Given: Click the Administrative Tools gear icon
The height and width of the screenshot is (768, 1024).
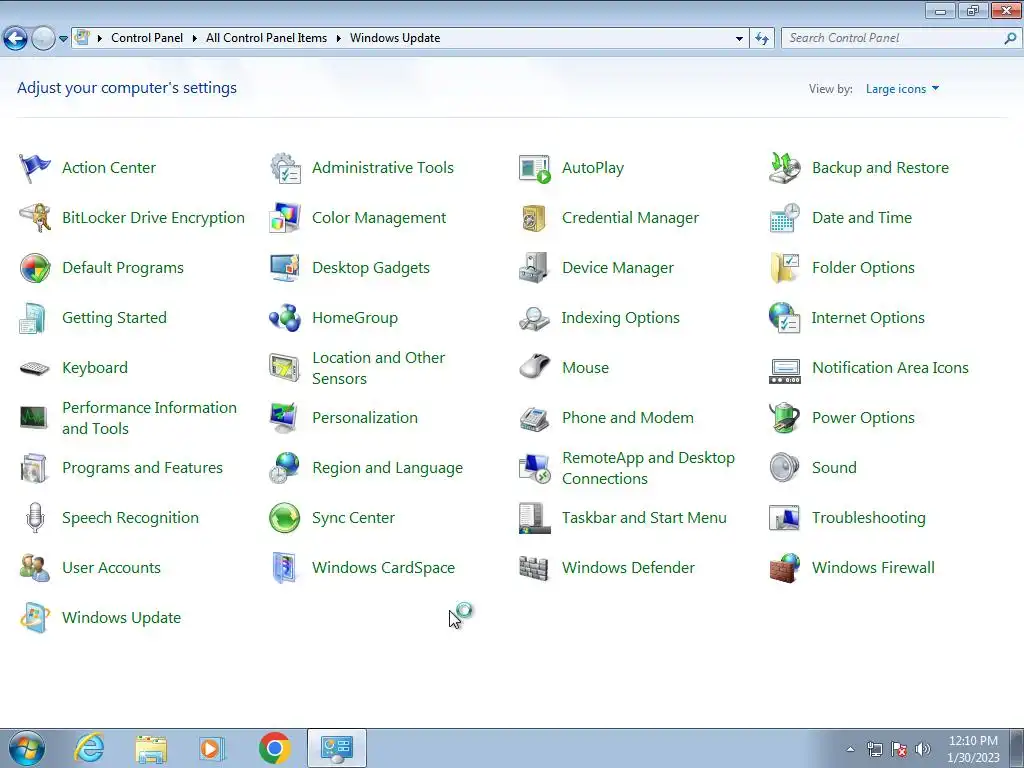Looking at the screenshot, I should click(x=285, y=168).
